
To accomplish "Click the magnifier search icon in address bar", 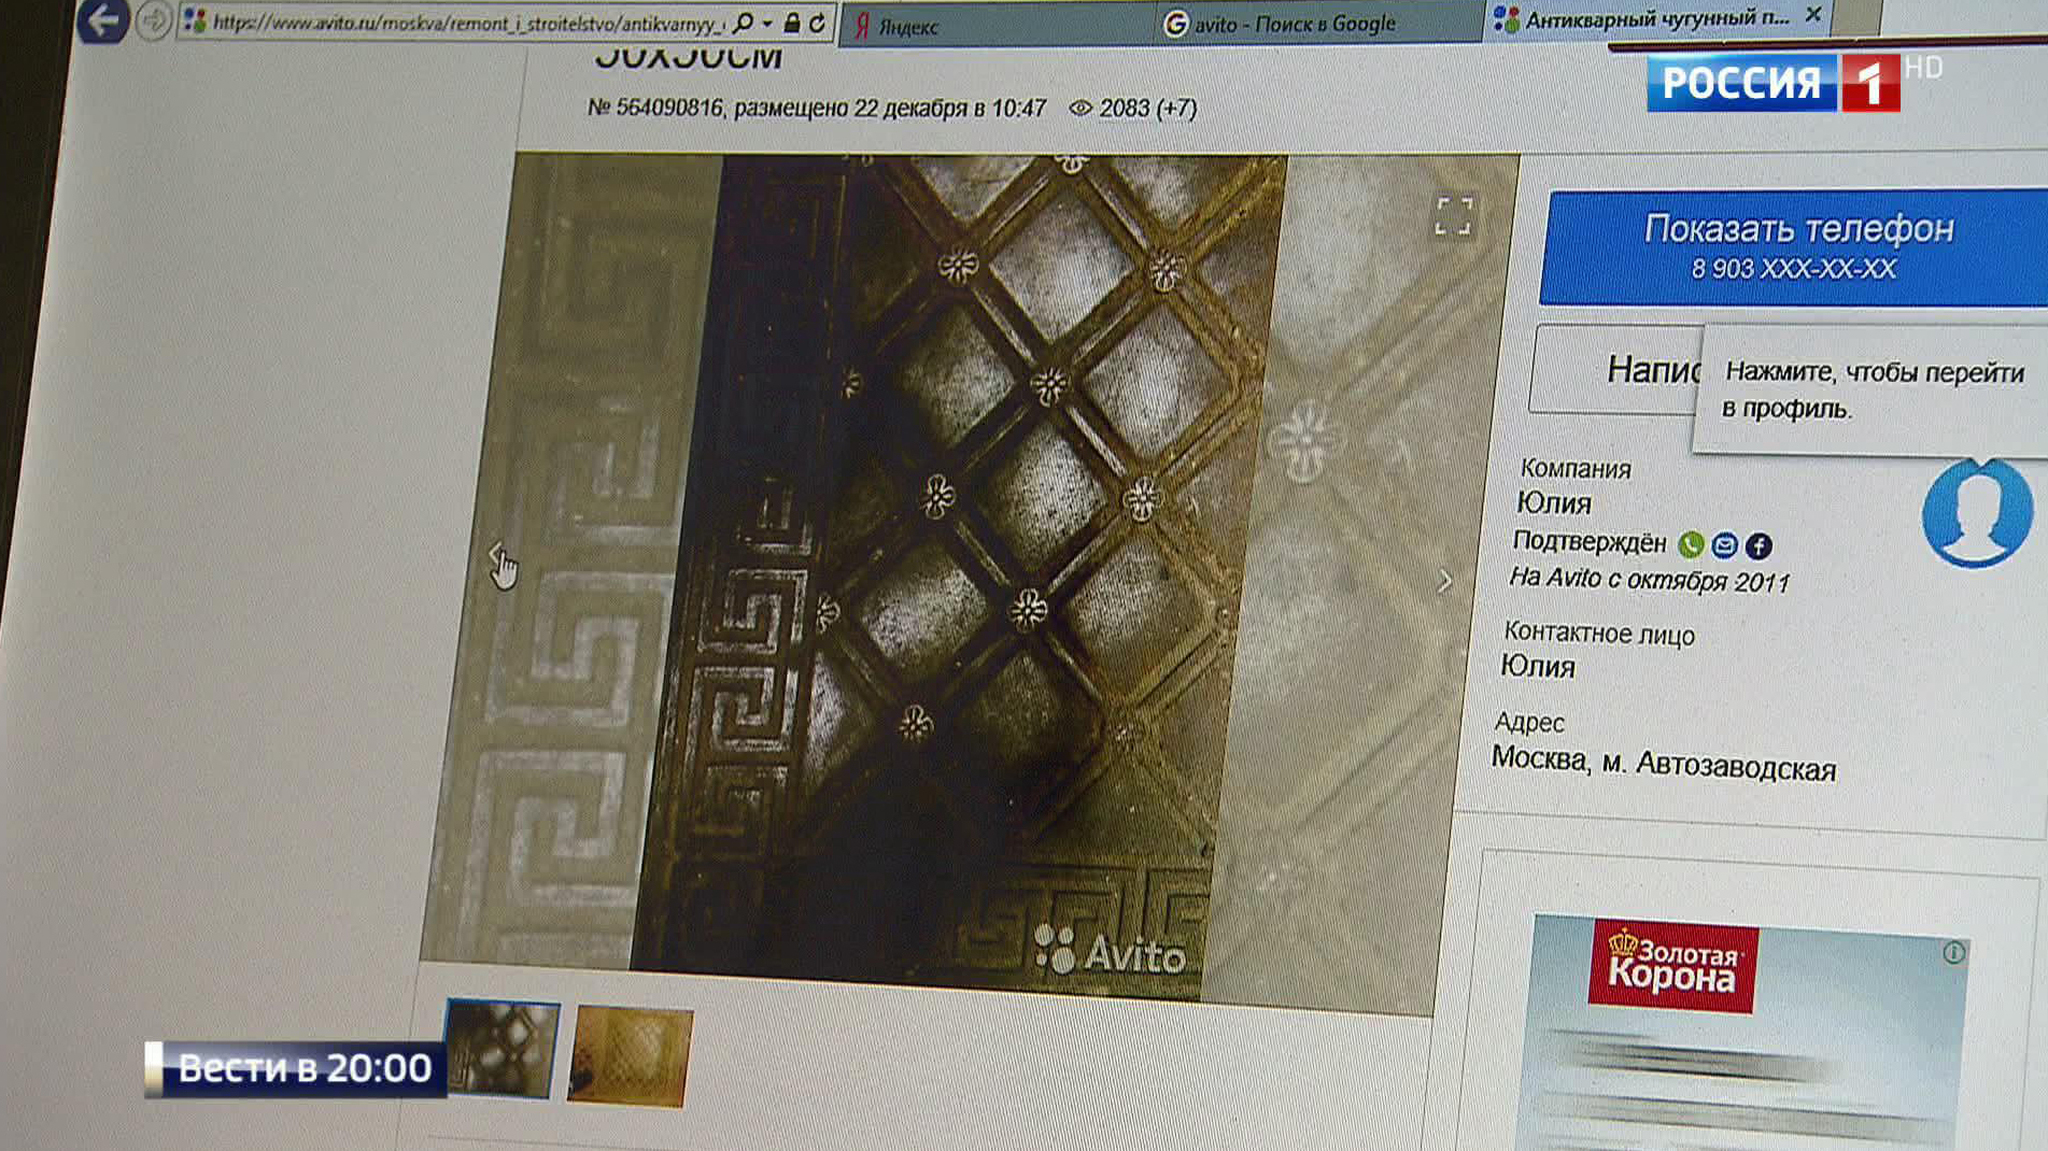I will click(743, 22).
